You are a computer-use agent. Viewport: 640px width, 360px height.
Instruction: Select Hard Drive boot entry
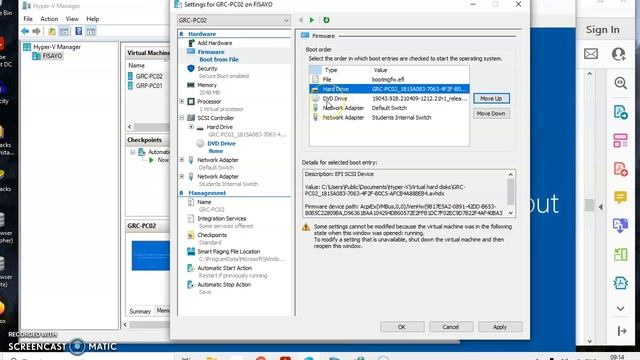click(x=389, y=89)
